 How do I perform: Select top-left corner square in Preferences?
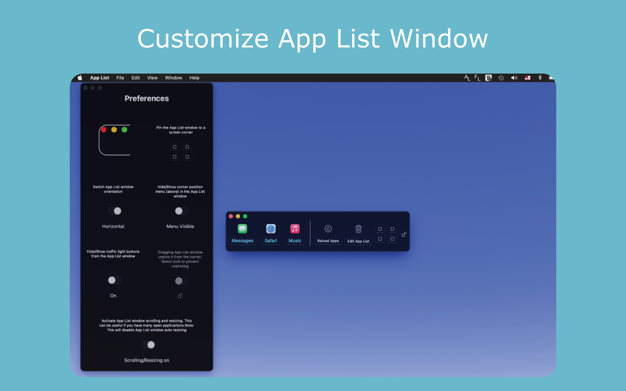(x=174, y=147)
